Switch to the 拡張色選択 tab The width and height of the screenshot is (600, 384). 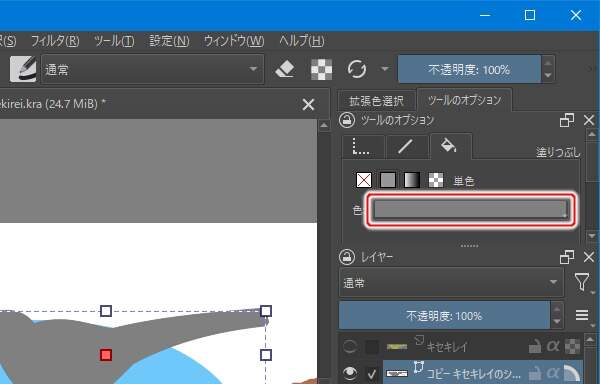377,101
